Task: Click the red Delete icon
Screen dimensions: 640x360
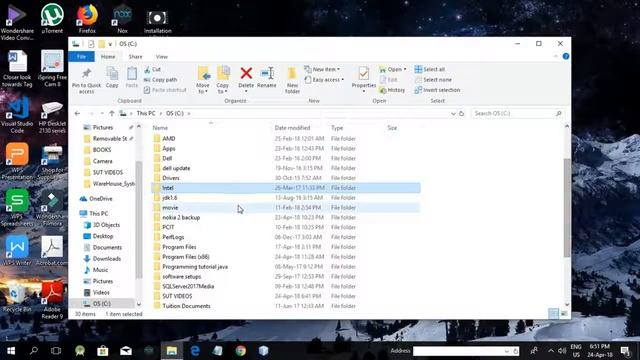Action: coord(246,73)
